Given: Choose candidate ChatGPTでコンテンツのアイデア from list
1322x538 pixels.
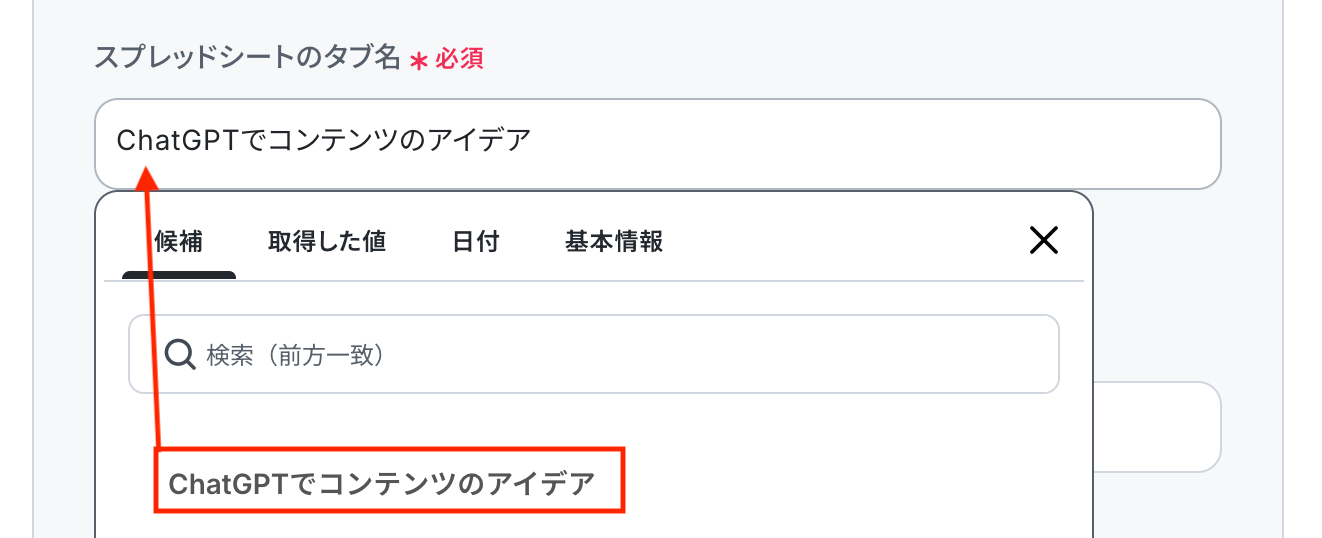Looking at the screenshot, I should [x=381, y=484].
